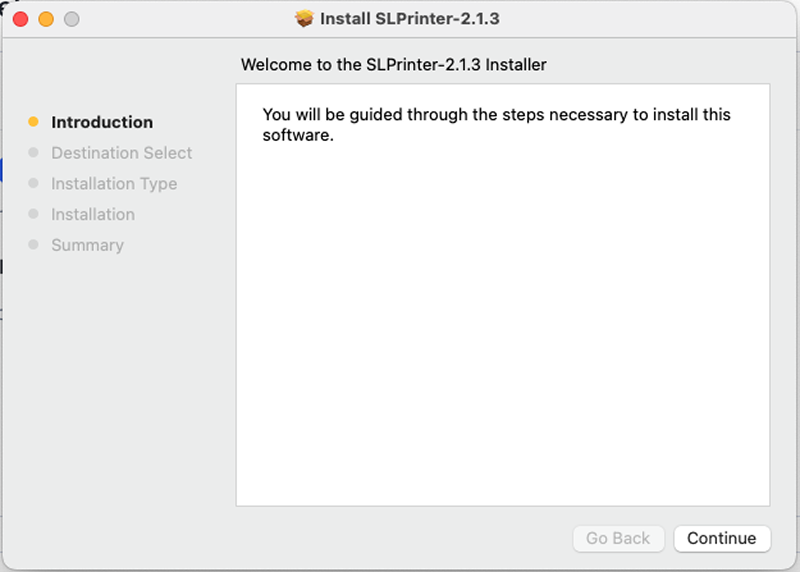Click the Install SLPrinter-2.1.3 window title
This screenshot has width=800, height=572.
tap(409, 19)
